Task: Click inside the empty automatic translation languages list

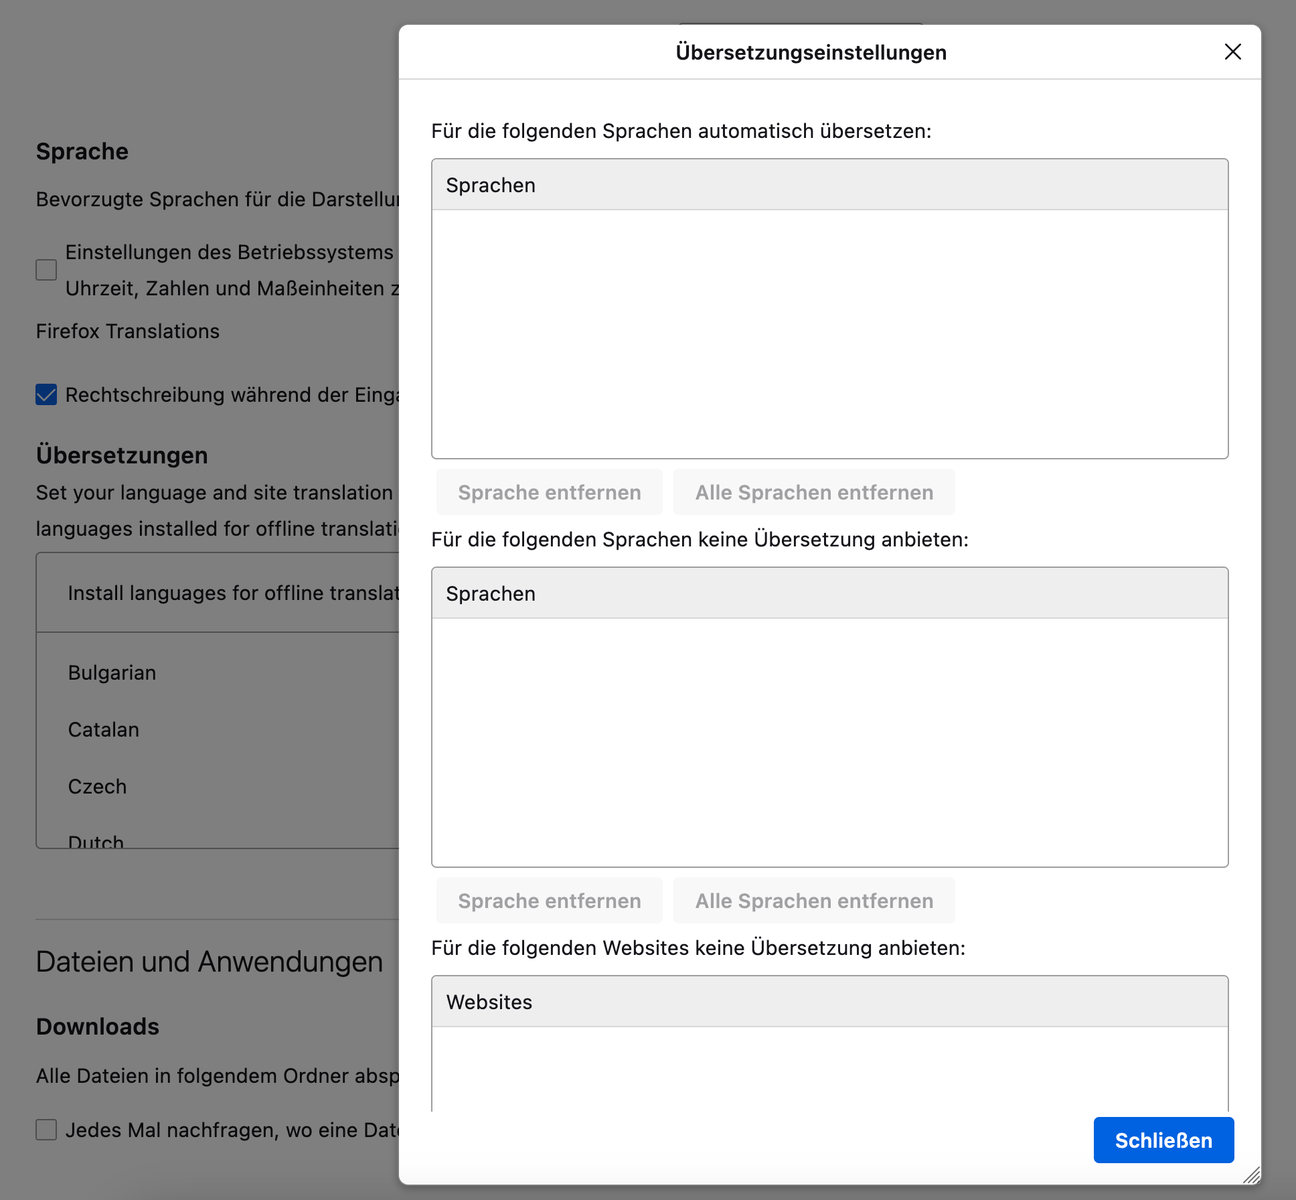Action: tap(829, 334)
